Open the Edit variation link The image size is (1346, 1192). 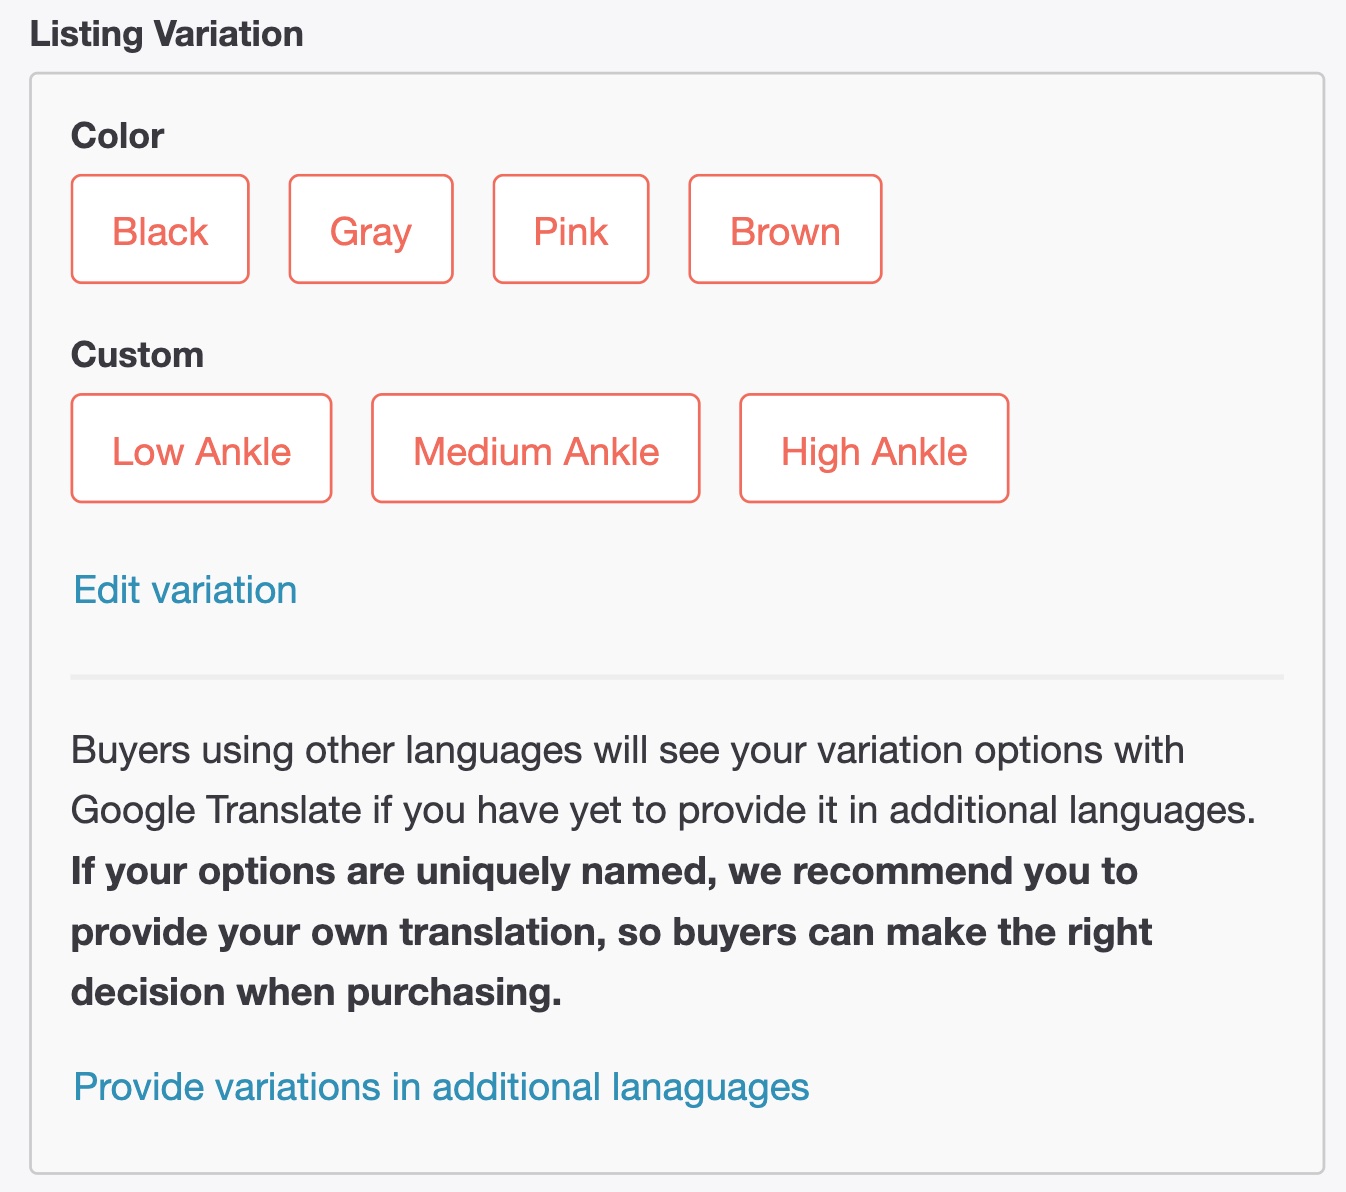click(x=186, y=590)
